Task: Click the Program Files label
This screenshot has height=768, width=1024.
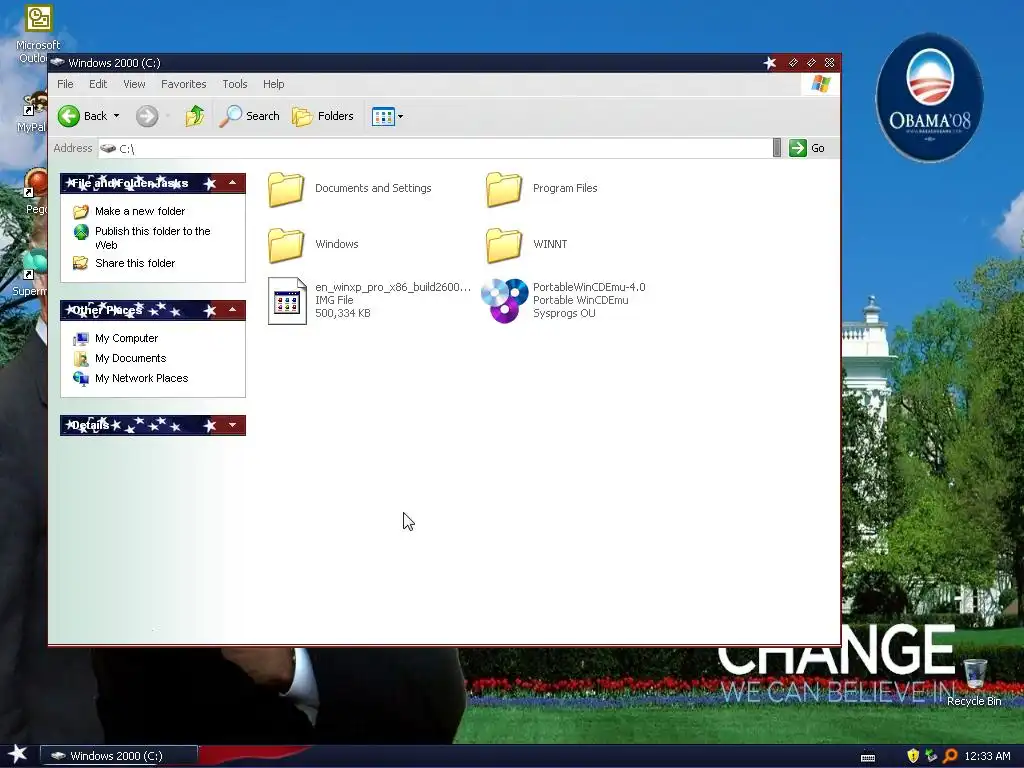Action: (565, 188)
